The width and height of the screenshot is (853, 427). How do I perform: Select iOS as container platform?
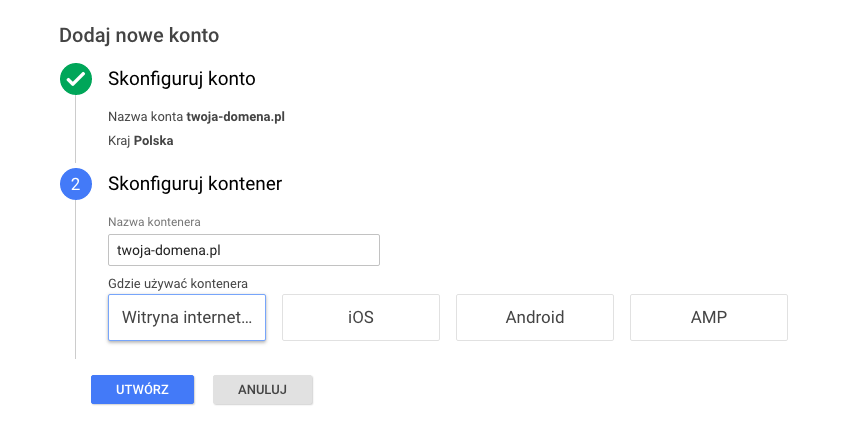click(361, 318)
